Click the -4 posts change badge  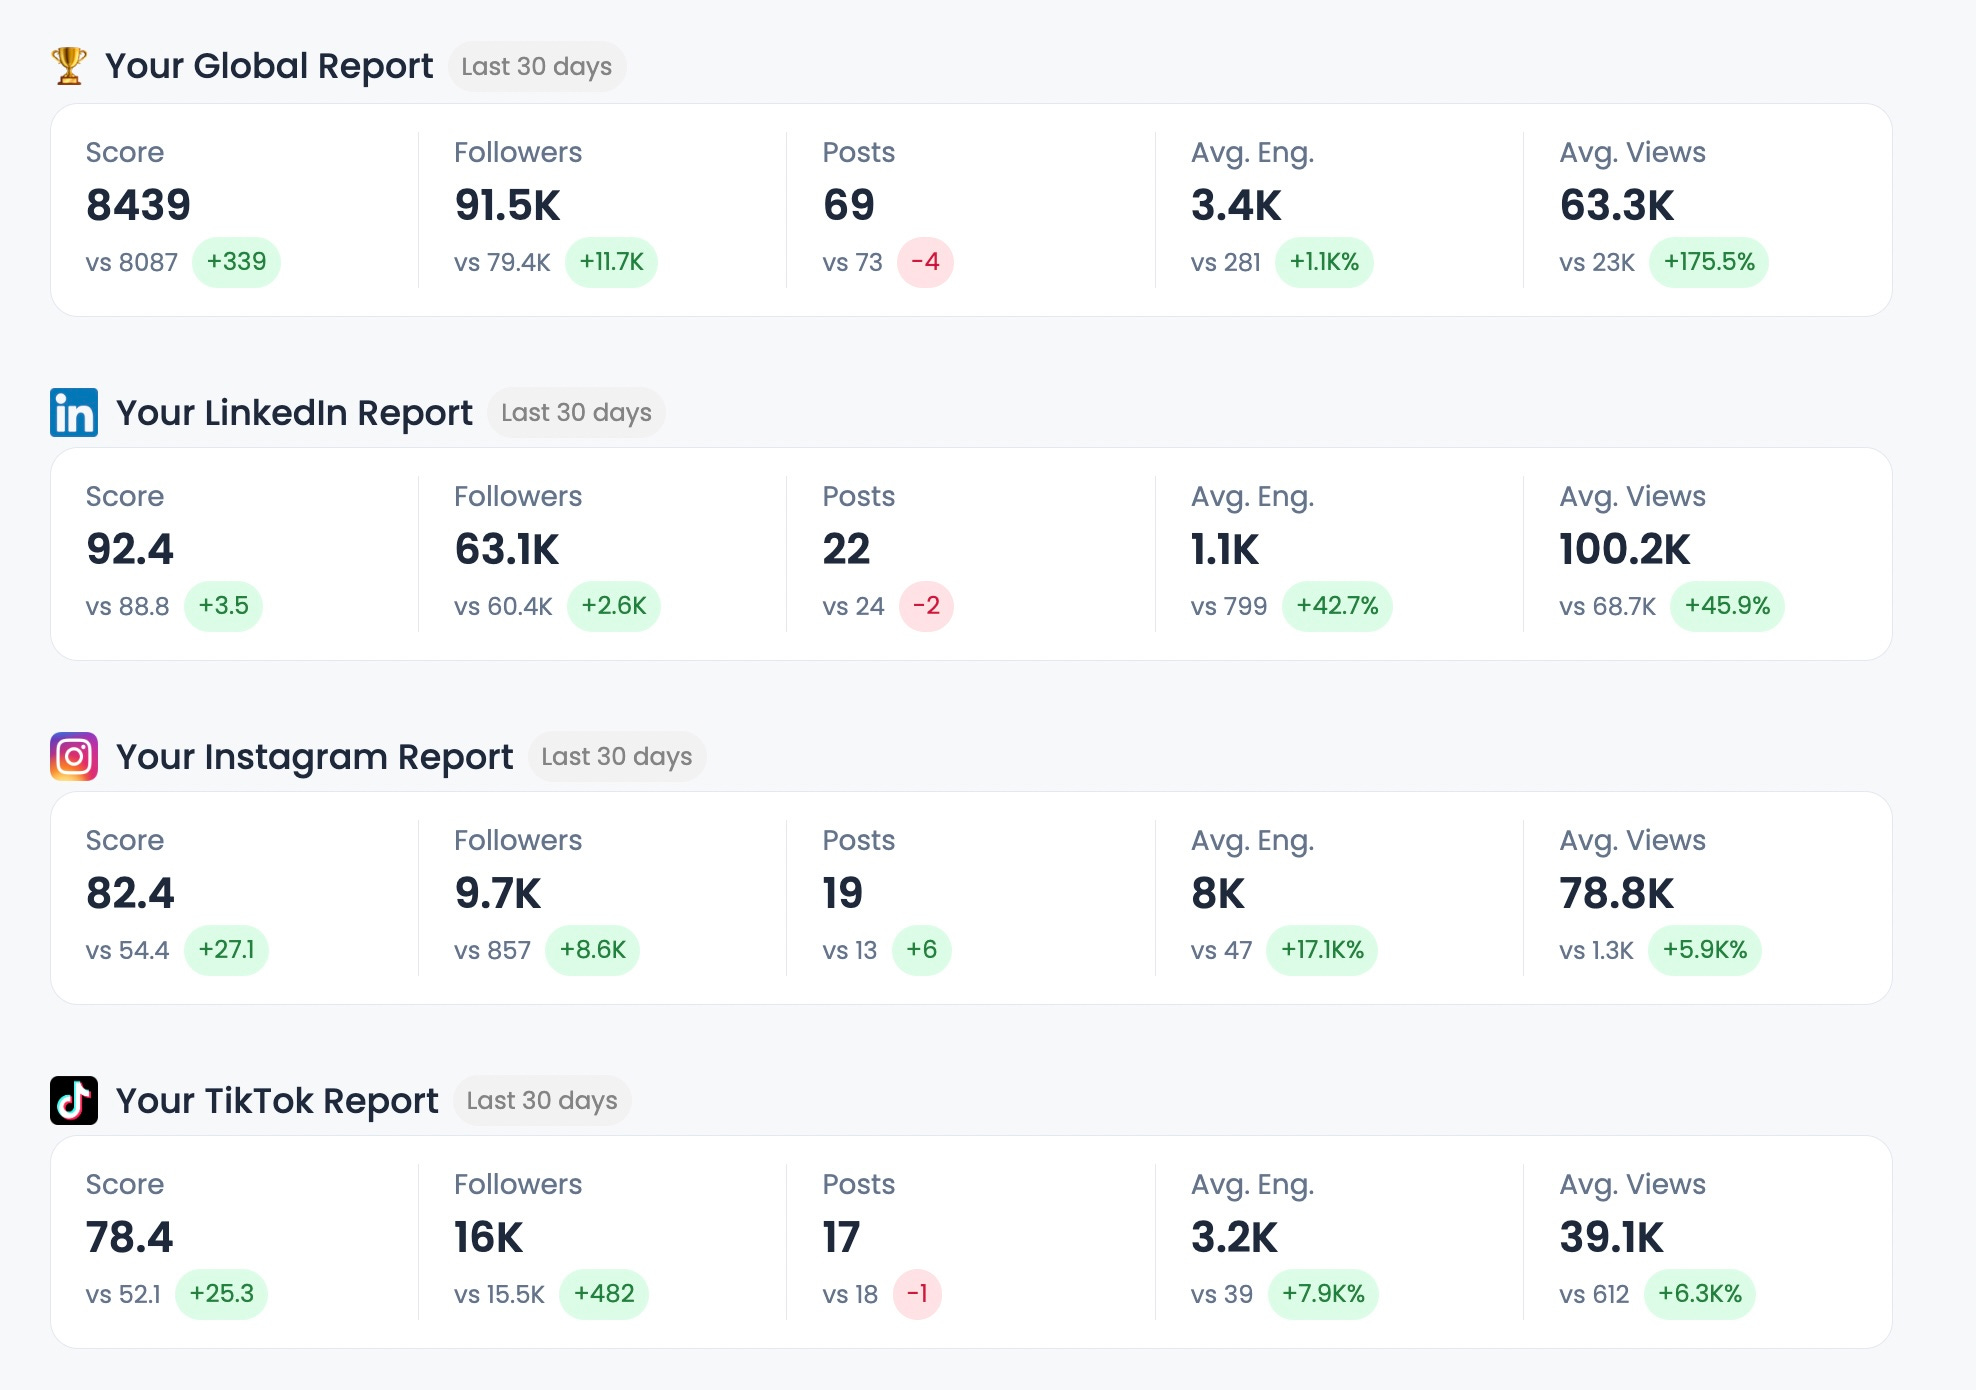tap(925, 262)
